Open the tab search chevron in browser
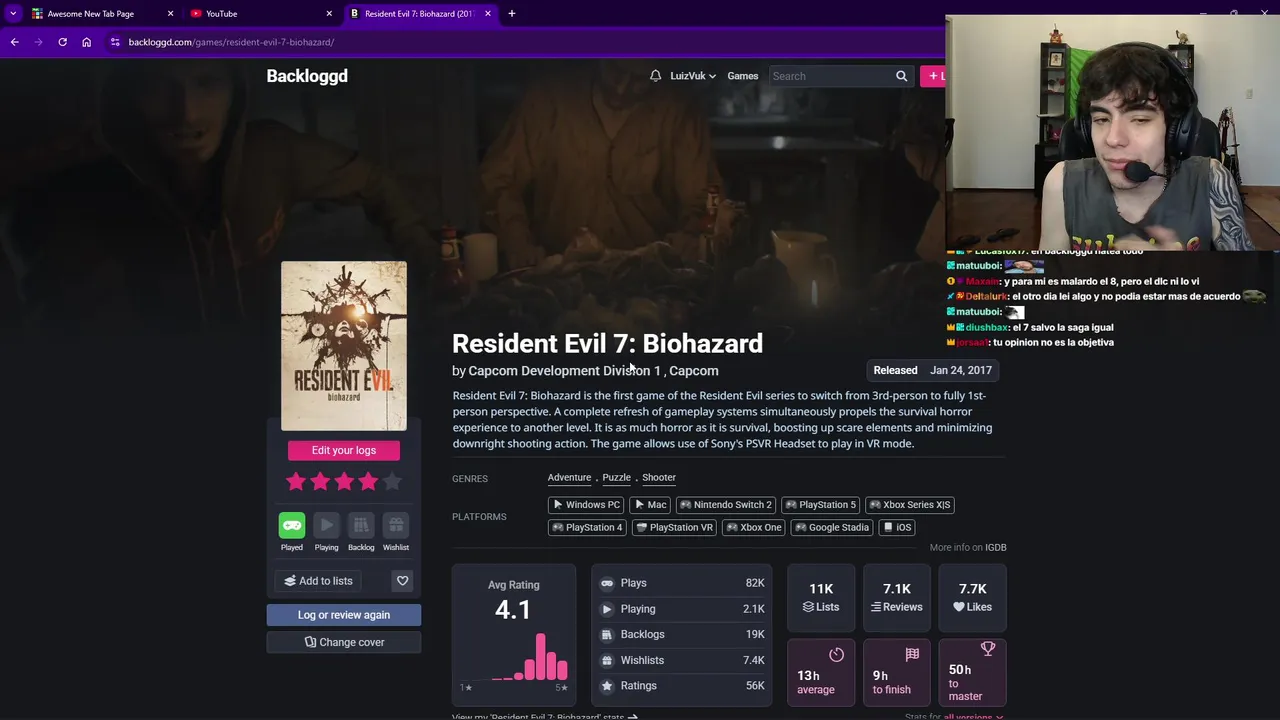 [13, 14]
